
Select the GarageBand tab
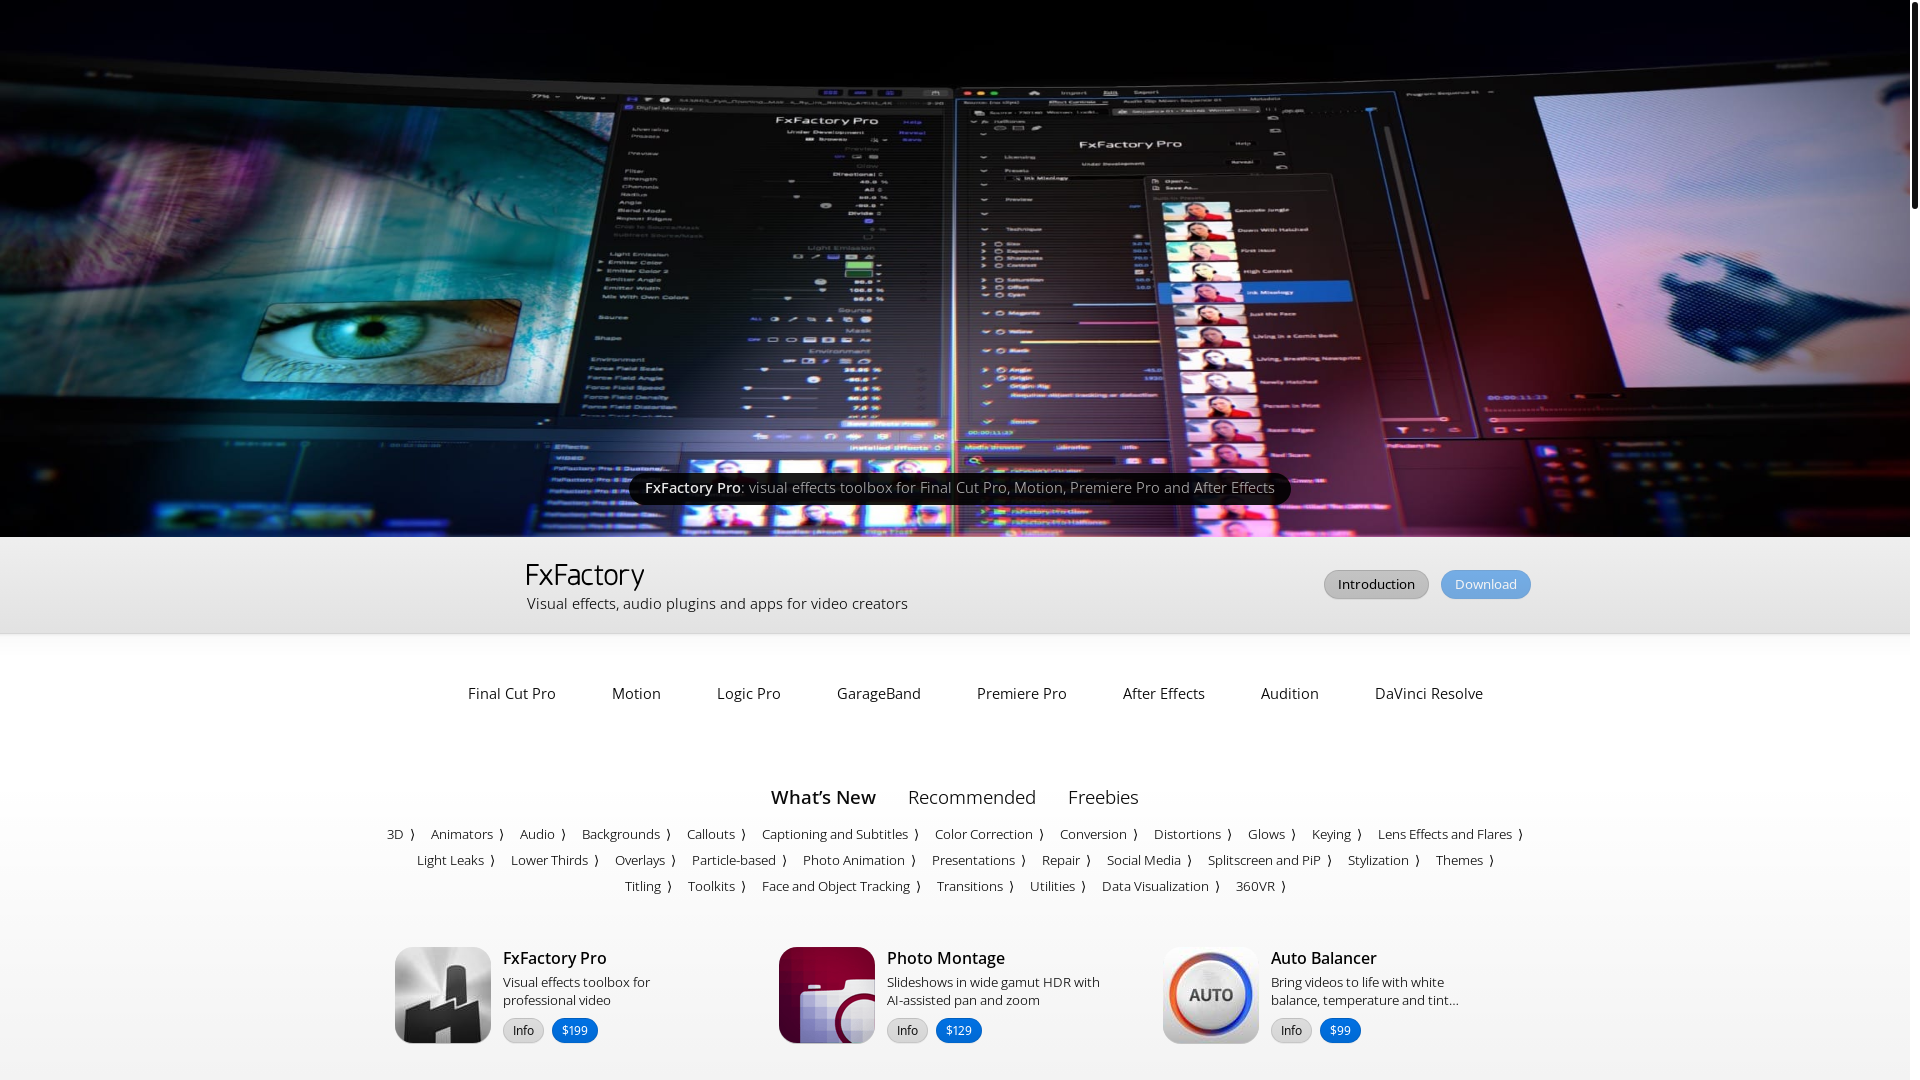[x=879, y=694]
